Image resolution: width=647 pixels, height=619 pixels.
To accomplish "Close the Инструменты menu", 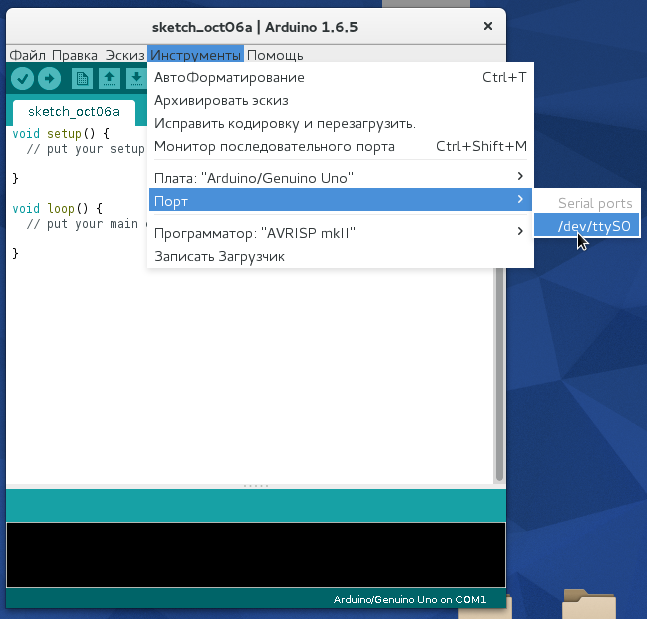I will (196, 55).
